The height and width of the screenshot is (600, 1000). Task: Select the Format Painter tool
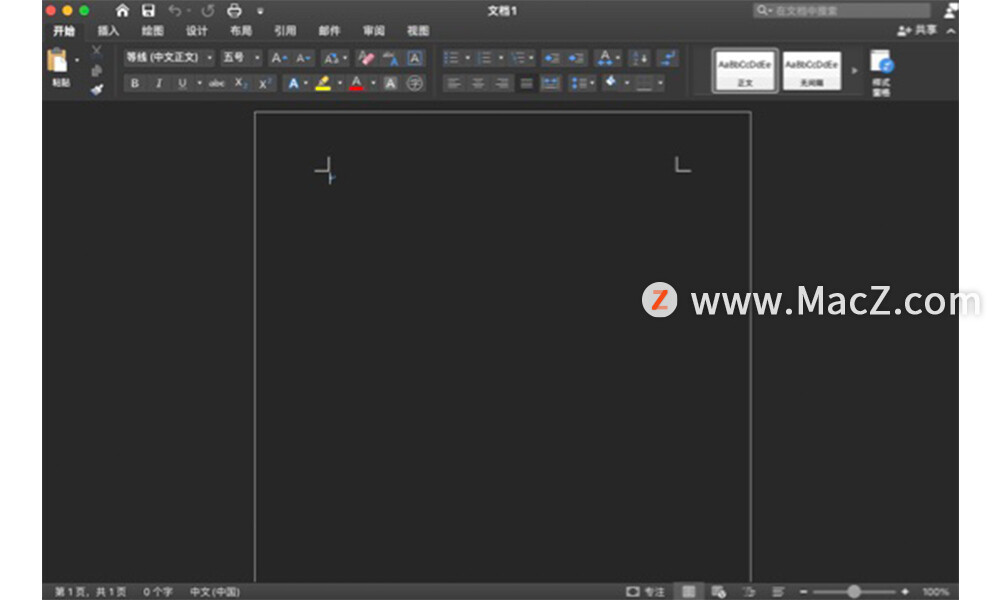tap(95, 89)
